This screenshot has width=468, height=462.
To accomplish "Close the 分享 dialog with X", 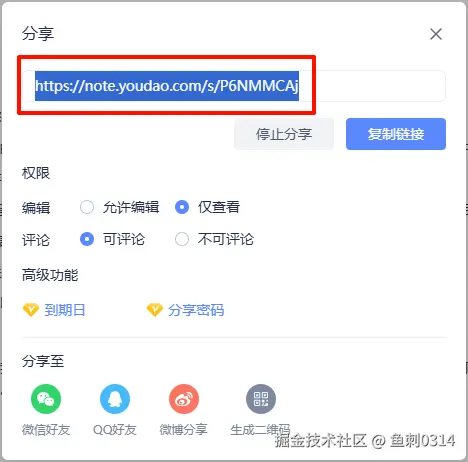I will point(436,34).
